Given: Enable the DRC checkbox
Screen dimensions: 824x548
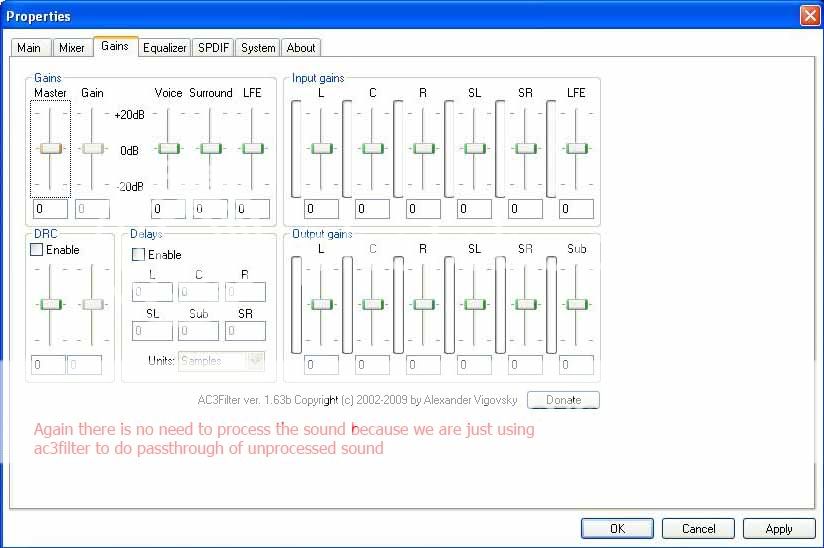Looking at the screenshot, I should (37, 250).
